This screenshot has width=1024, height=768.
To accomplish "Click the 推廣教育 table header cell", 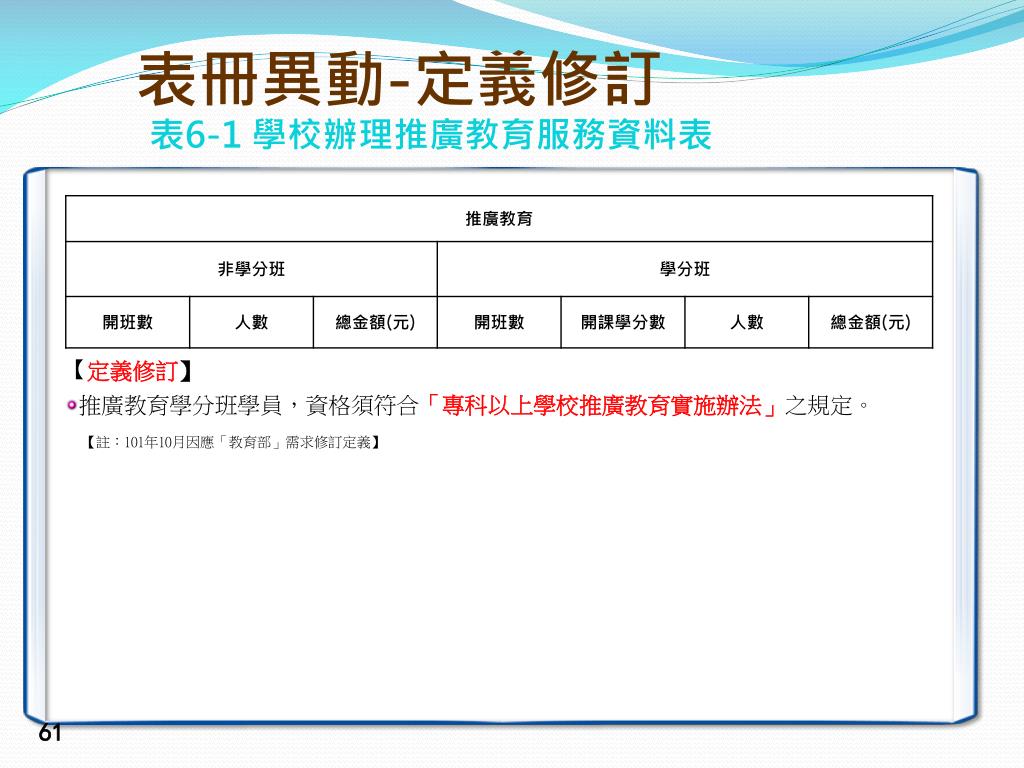I will [x=499, y=219].
